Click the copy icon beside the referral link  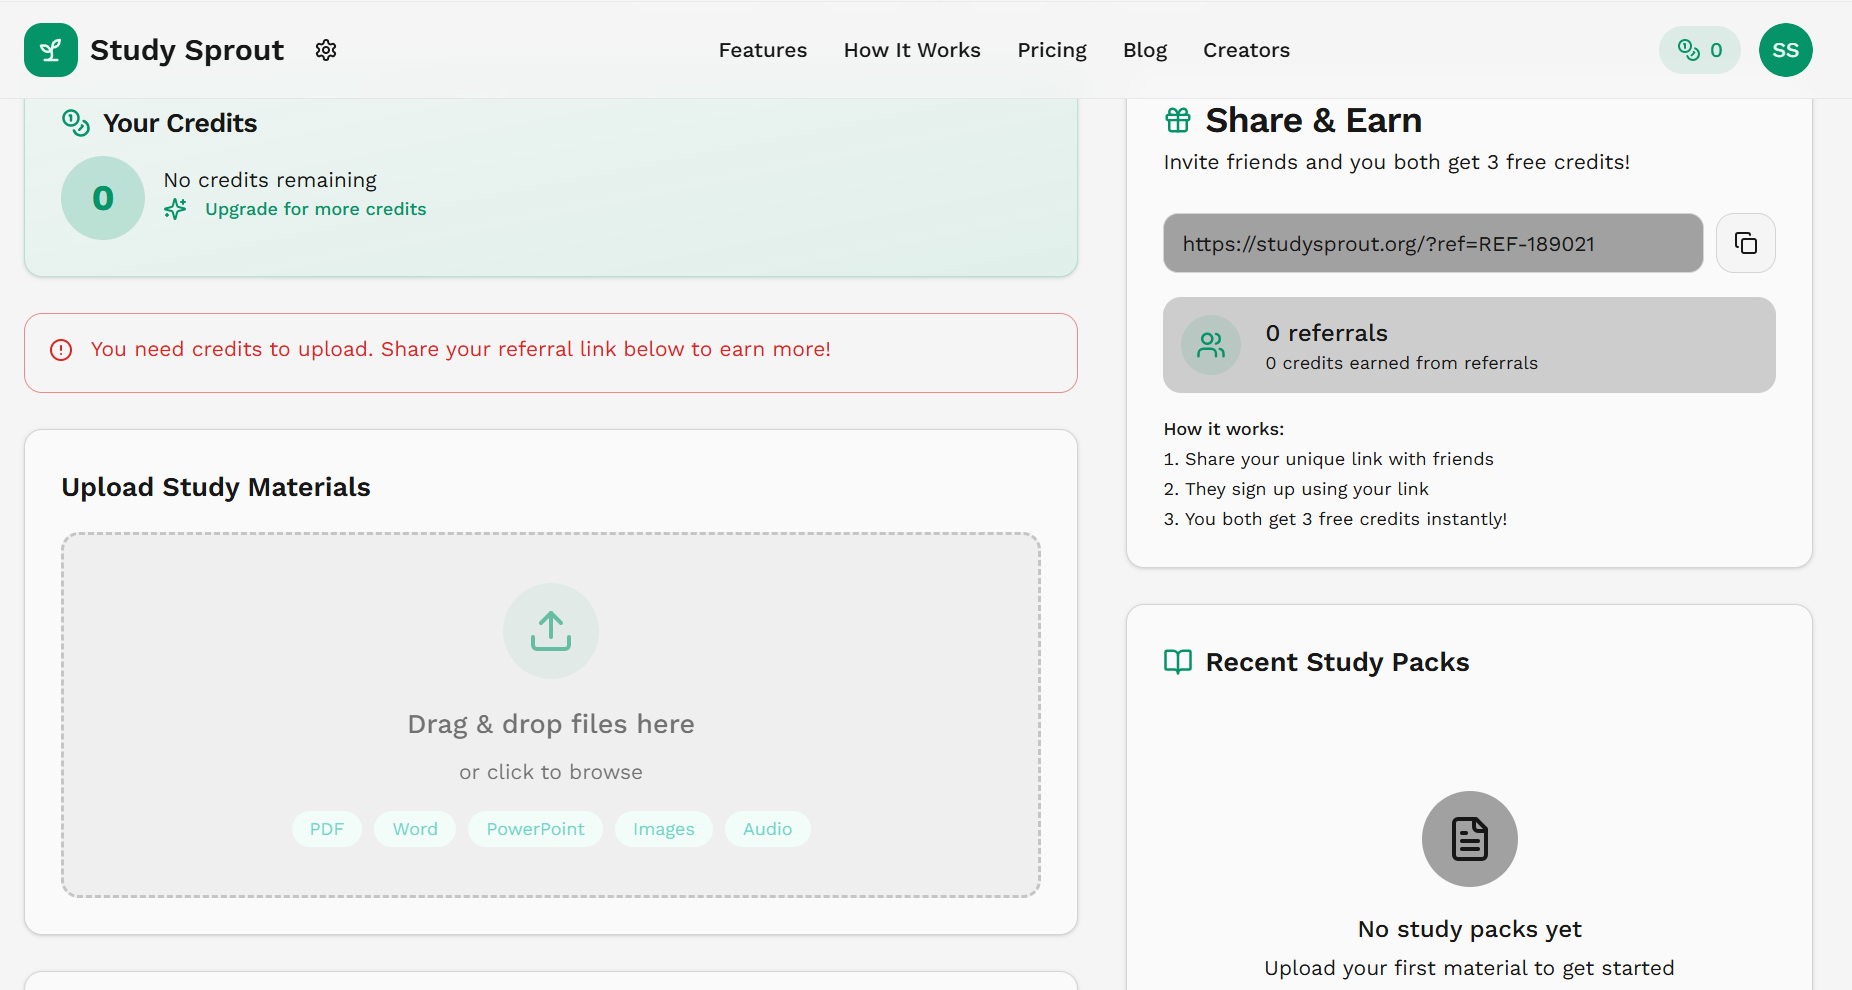point(1746,243)
